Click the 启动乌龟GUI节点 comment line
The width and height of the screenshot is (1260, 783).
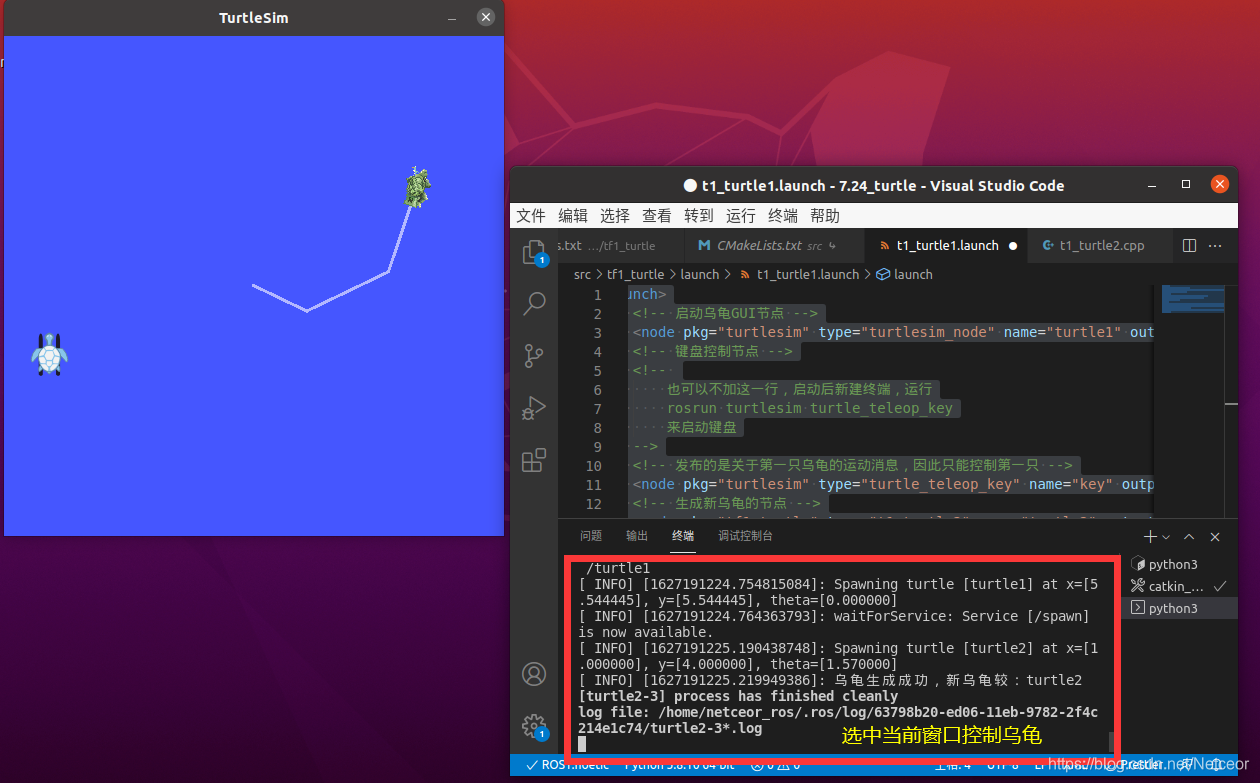pos(725,314)
